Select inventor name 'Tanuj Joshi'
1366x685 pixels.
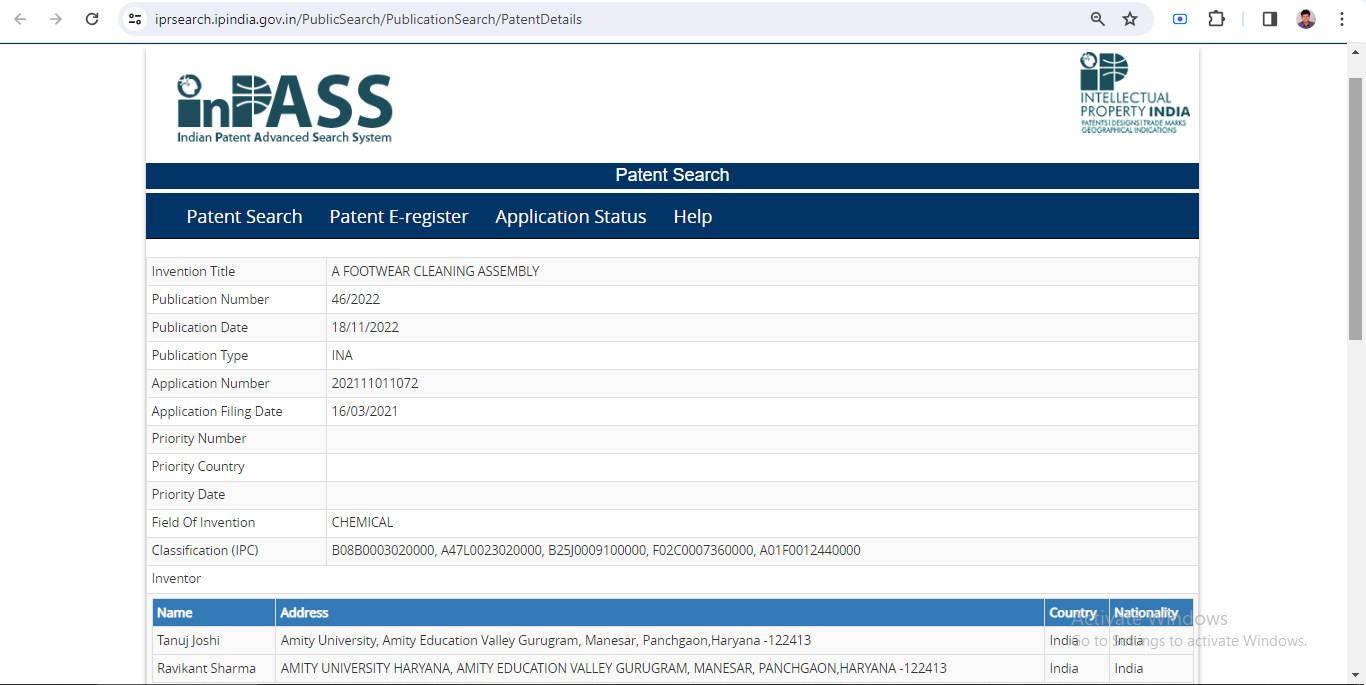coord(188,640)
